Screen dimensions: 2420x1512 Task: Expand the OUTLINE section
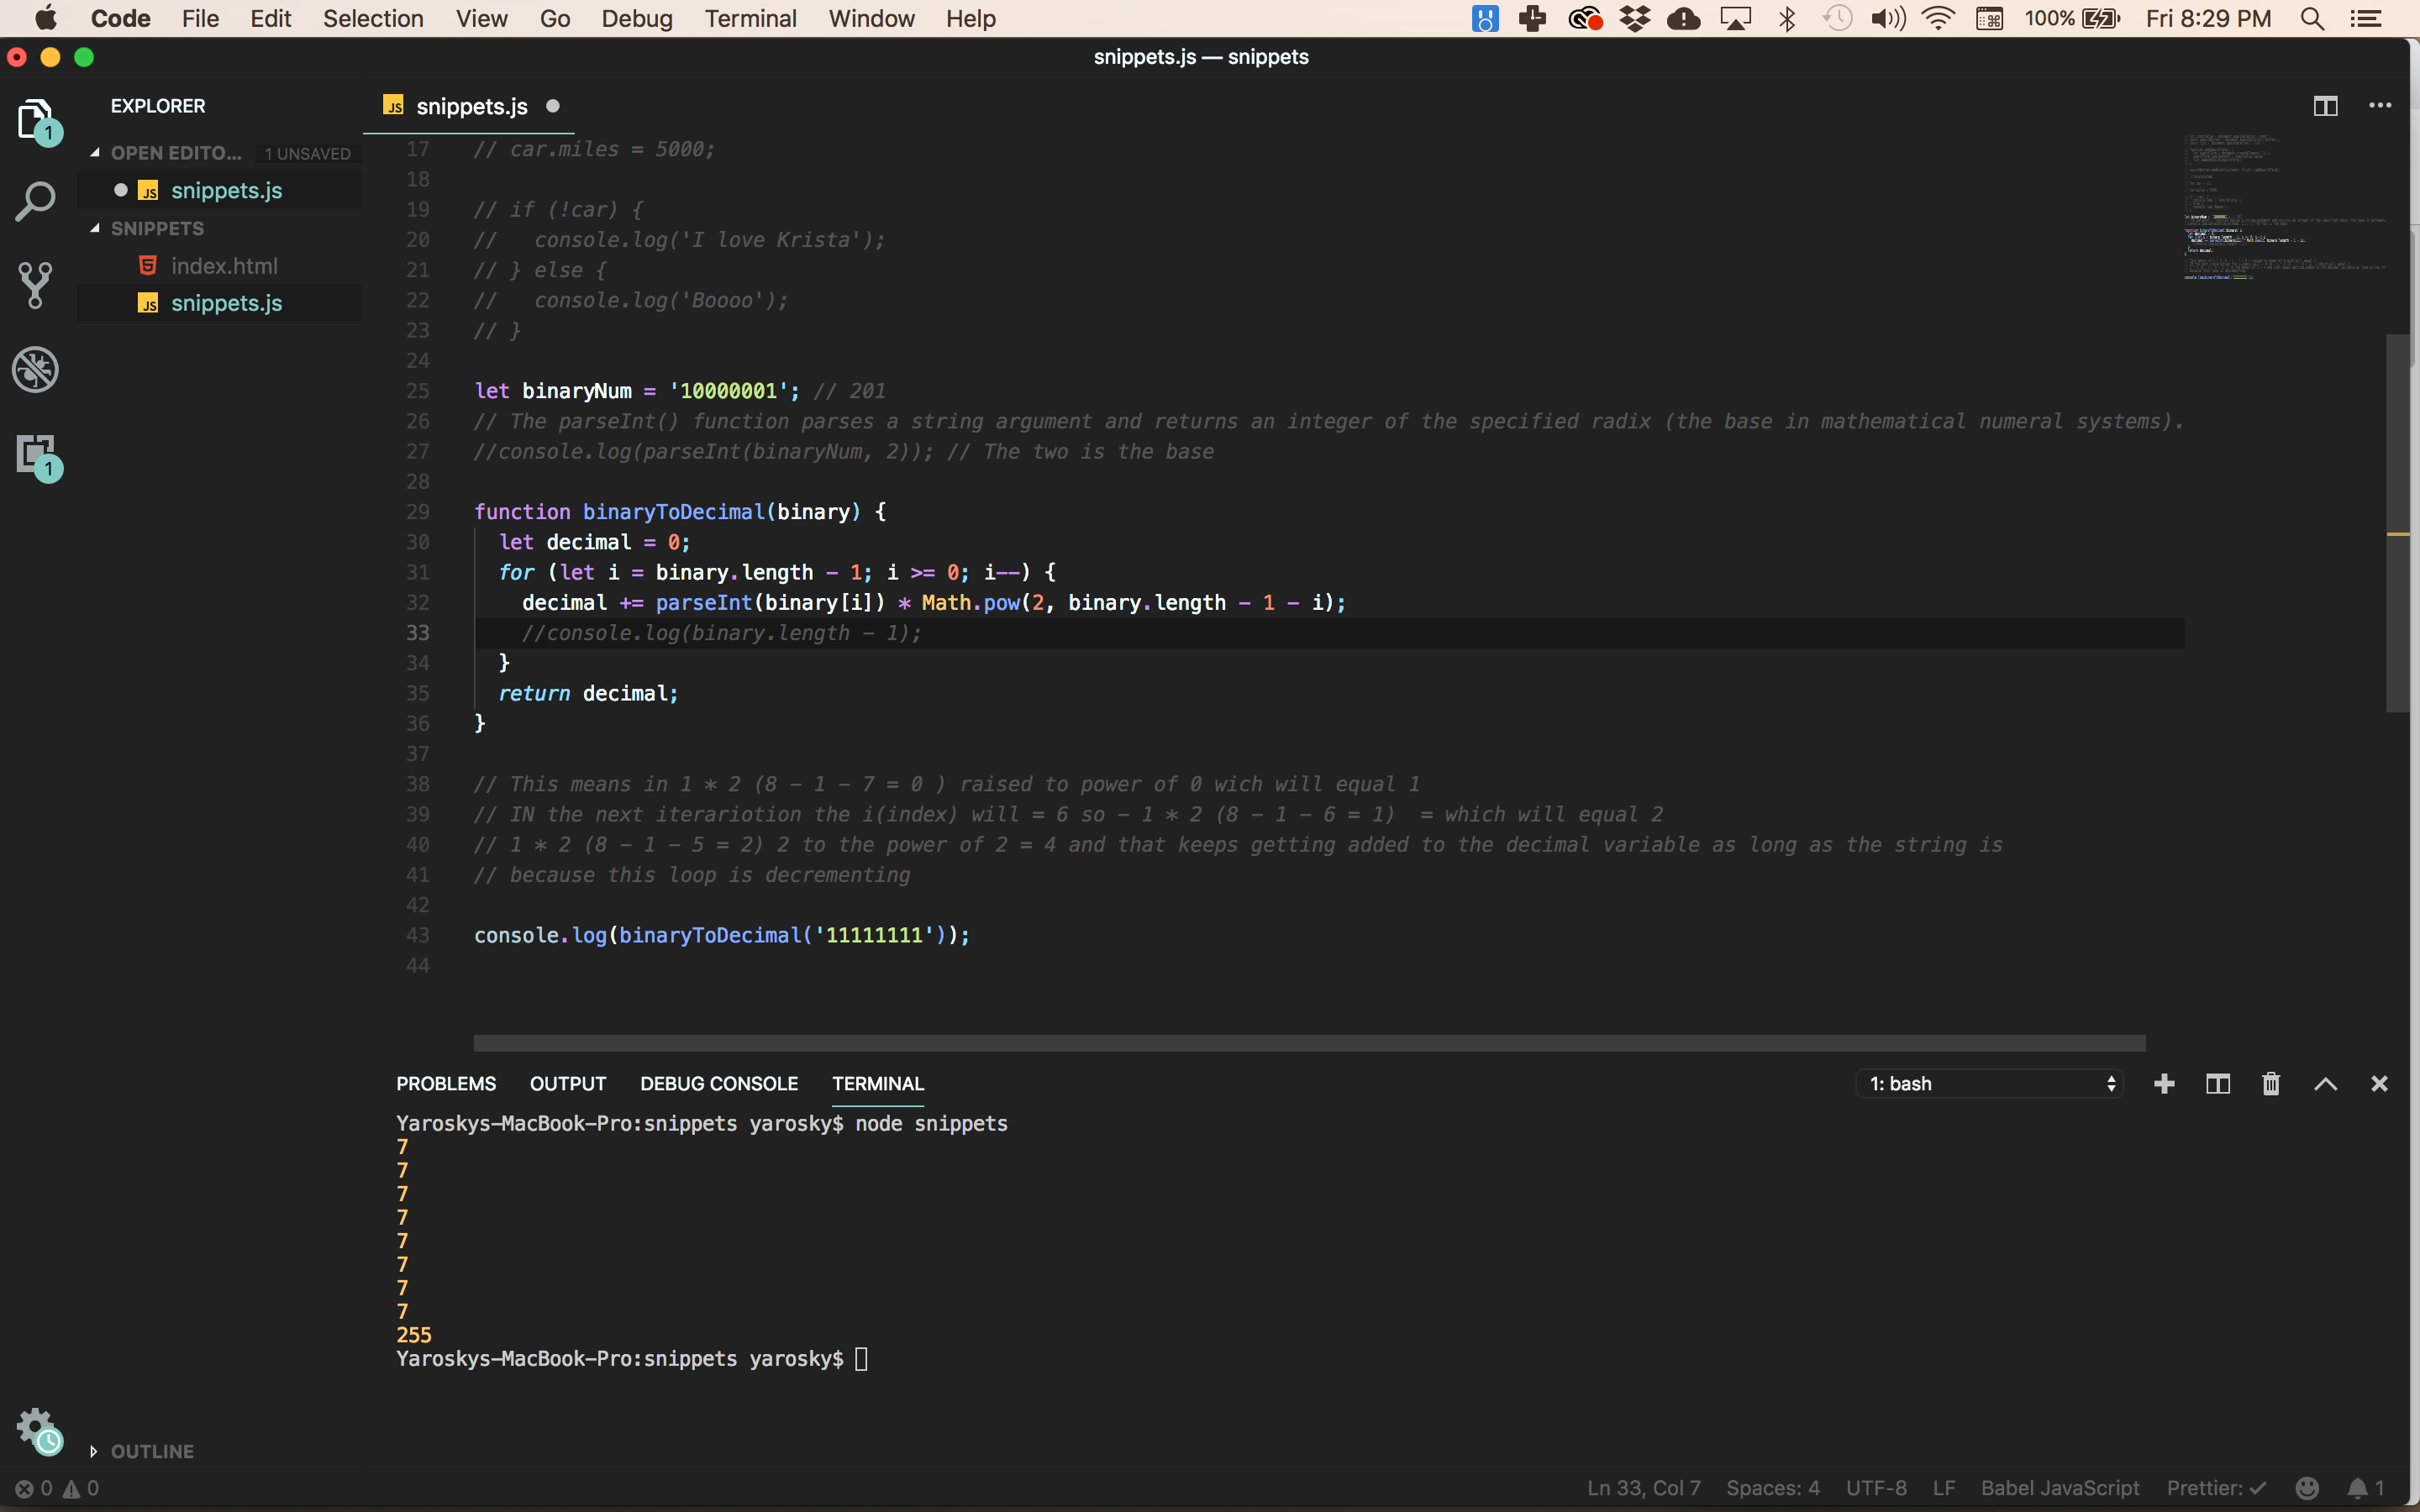[152, 1451]
